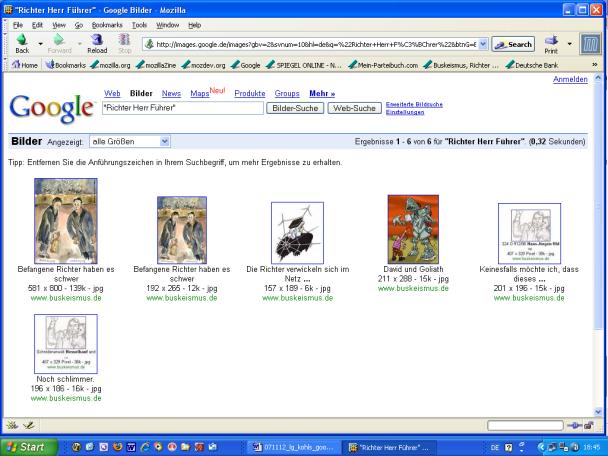Open the Bookmarks folder in bookmarks toolbar
This screenshot has height=456, width=608.
click(x=65, y=65)
